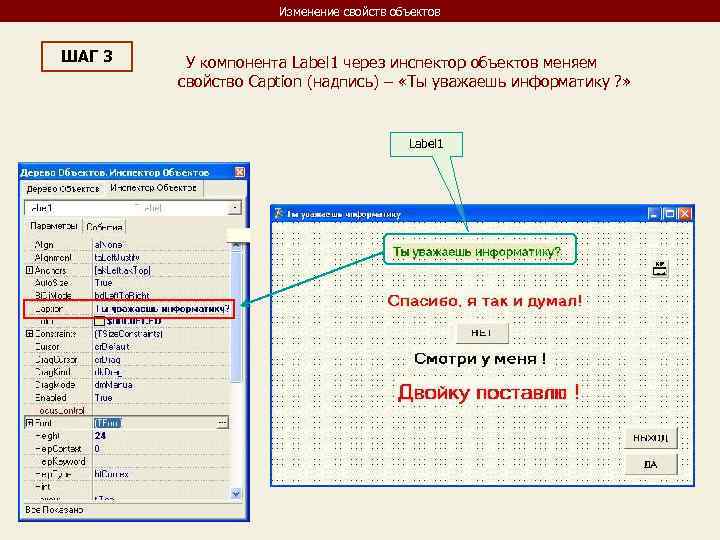Click the [akLeft,akTop] Anchors value
The height and width of the screenshot is (540, 720).
click(x=122, y=270)
